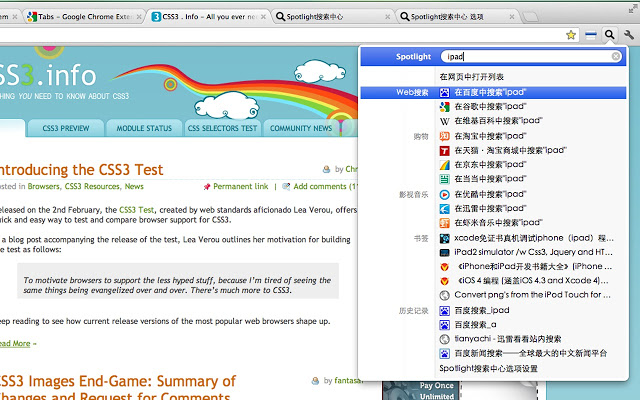Follow the News category link
Image resolution: width=640 pixels, height=400 pixels.
pyautogui.click(x=134, y=187)
